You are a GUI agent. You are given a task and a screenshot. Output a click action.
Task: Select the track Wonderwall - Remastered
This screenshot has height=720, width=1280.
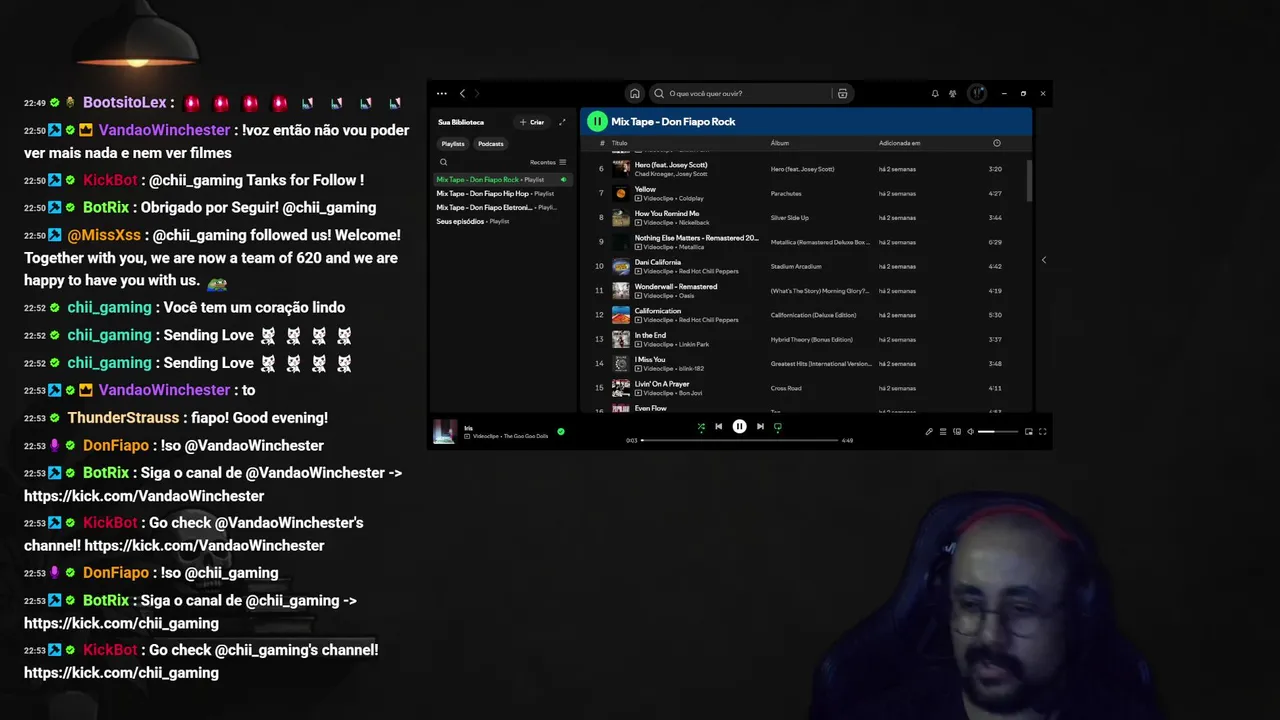pyautogui.click(x=676, y=286)
